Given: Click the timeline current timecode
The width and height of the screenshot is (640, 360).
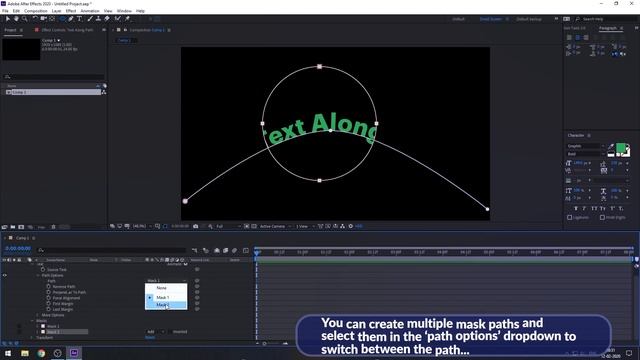Looking at the screenshot, I should (x=18, y=249).
